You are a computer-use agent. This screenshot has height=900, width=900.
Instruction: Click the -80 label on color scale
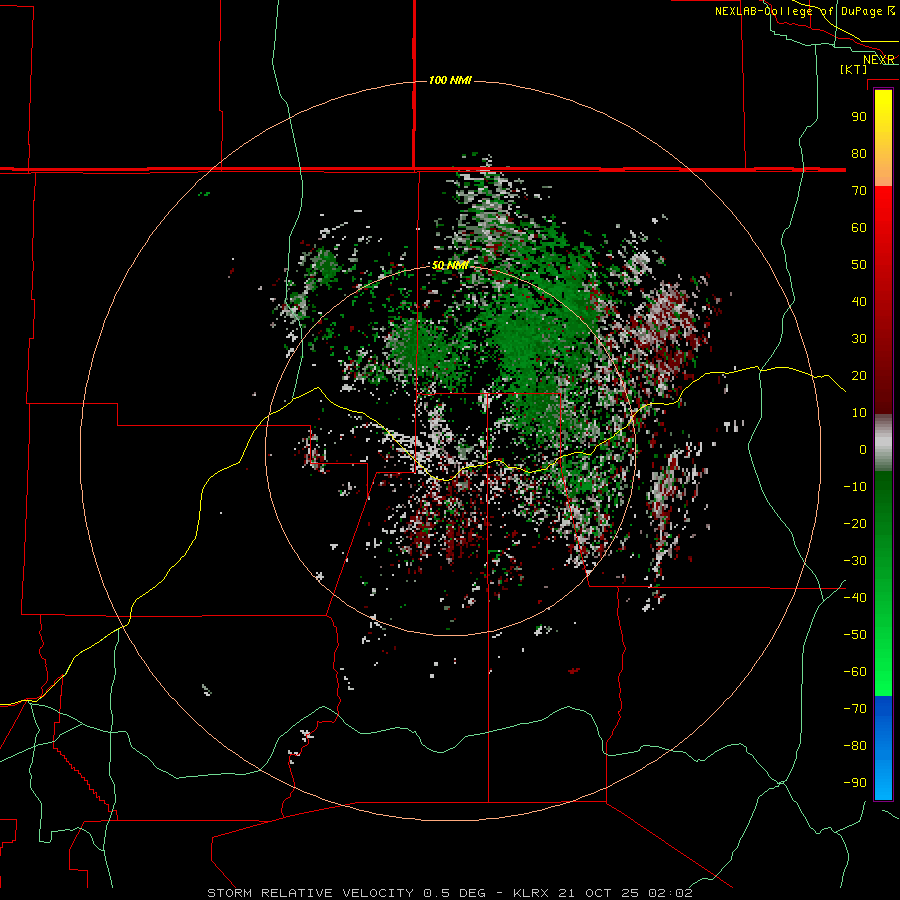pos(855,746)
